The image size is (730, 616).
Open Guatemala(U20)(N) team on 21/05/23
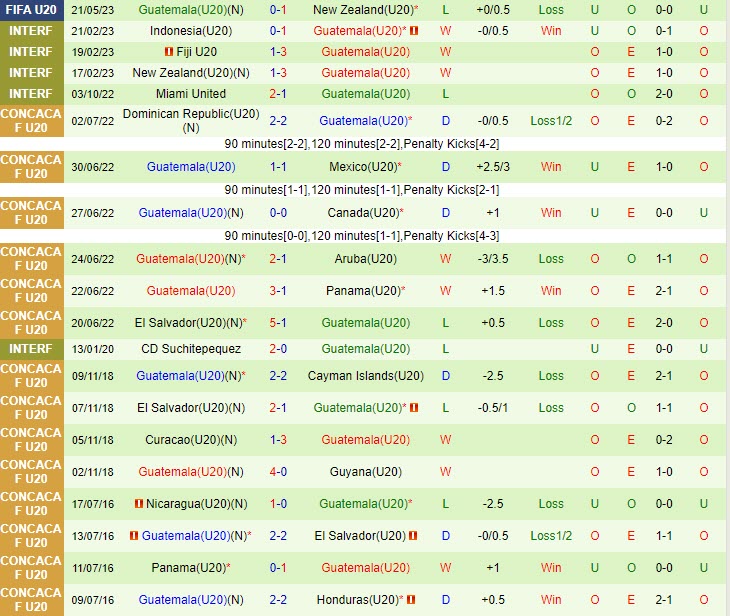191,10
